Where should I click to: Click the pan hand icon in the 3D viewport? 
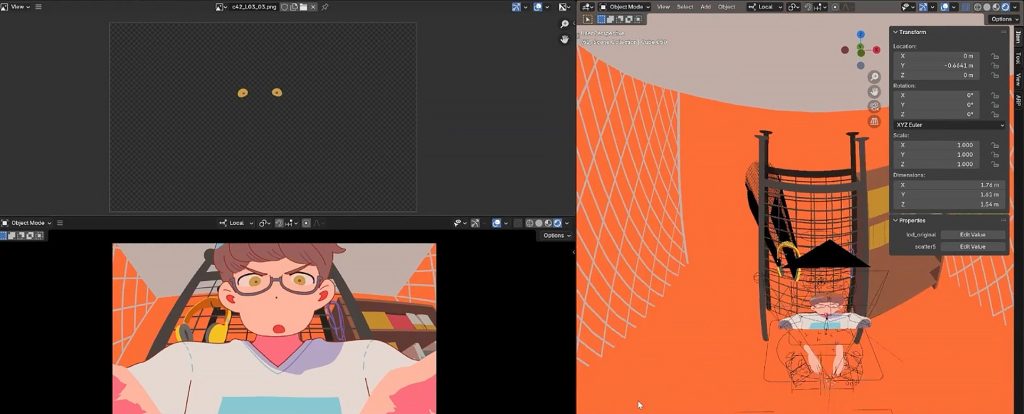click(x=874, y=91)
